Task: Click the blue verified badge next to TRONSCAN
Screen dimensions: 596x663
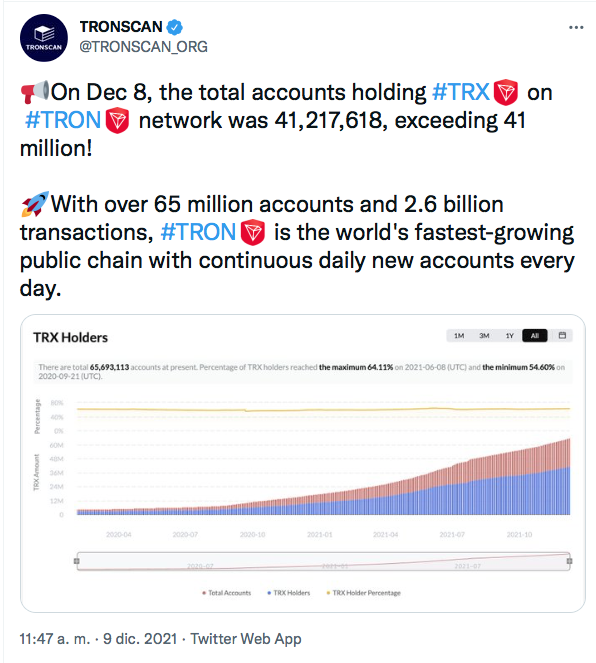Action: pos(175,27)
